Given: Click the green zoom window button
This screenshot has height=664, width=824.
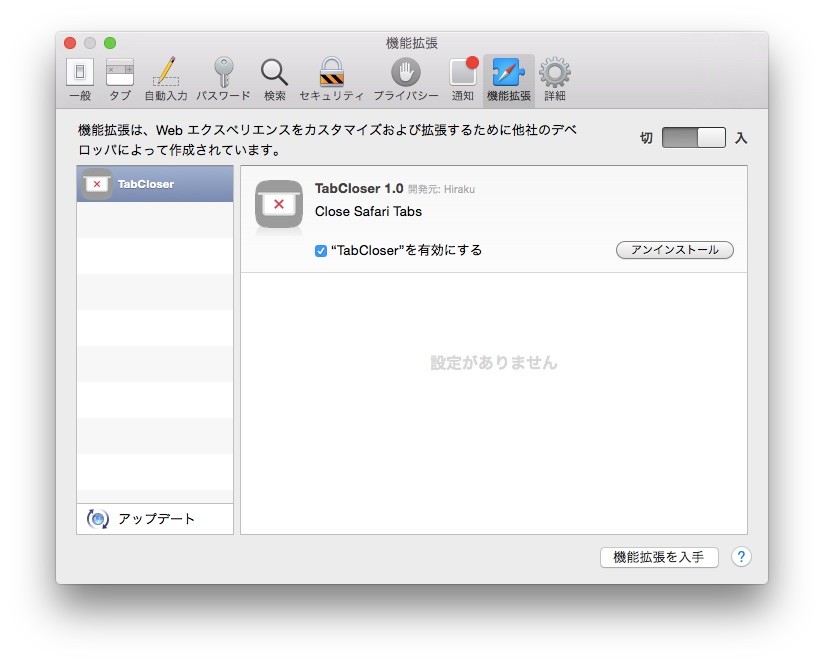Looking at the screenshot, I should coord(110,43).
